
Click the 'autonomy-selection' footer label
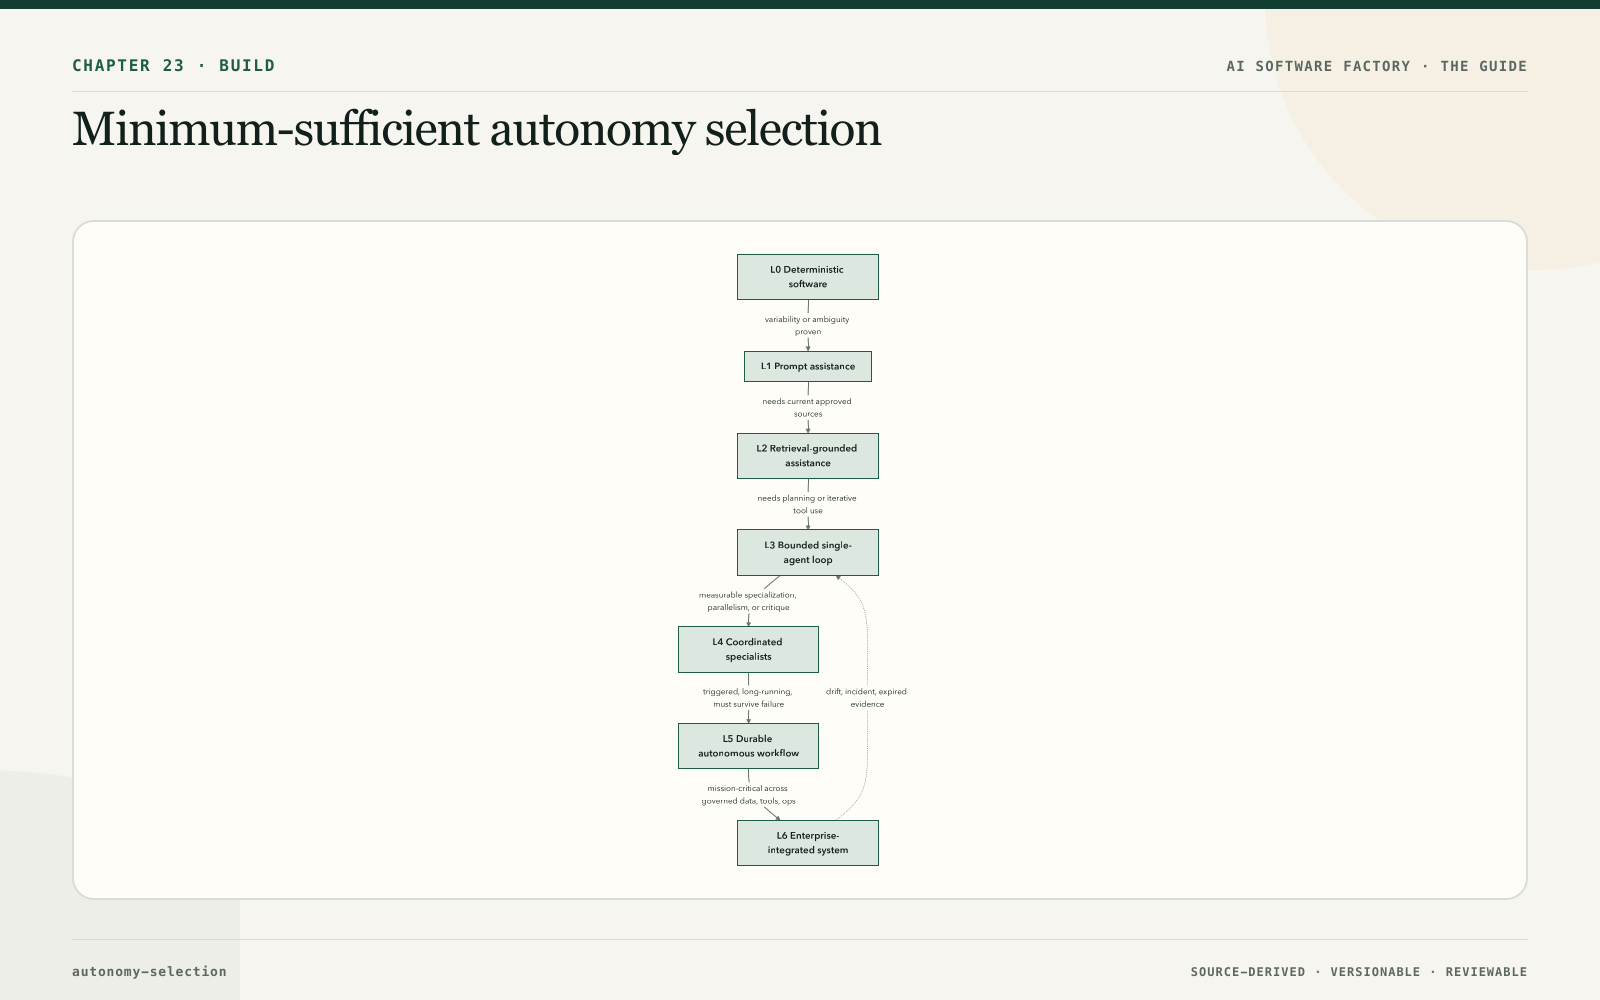[x=149, y=971]
